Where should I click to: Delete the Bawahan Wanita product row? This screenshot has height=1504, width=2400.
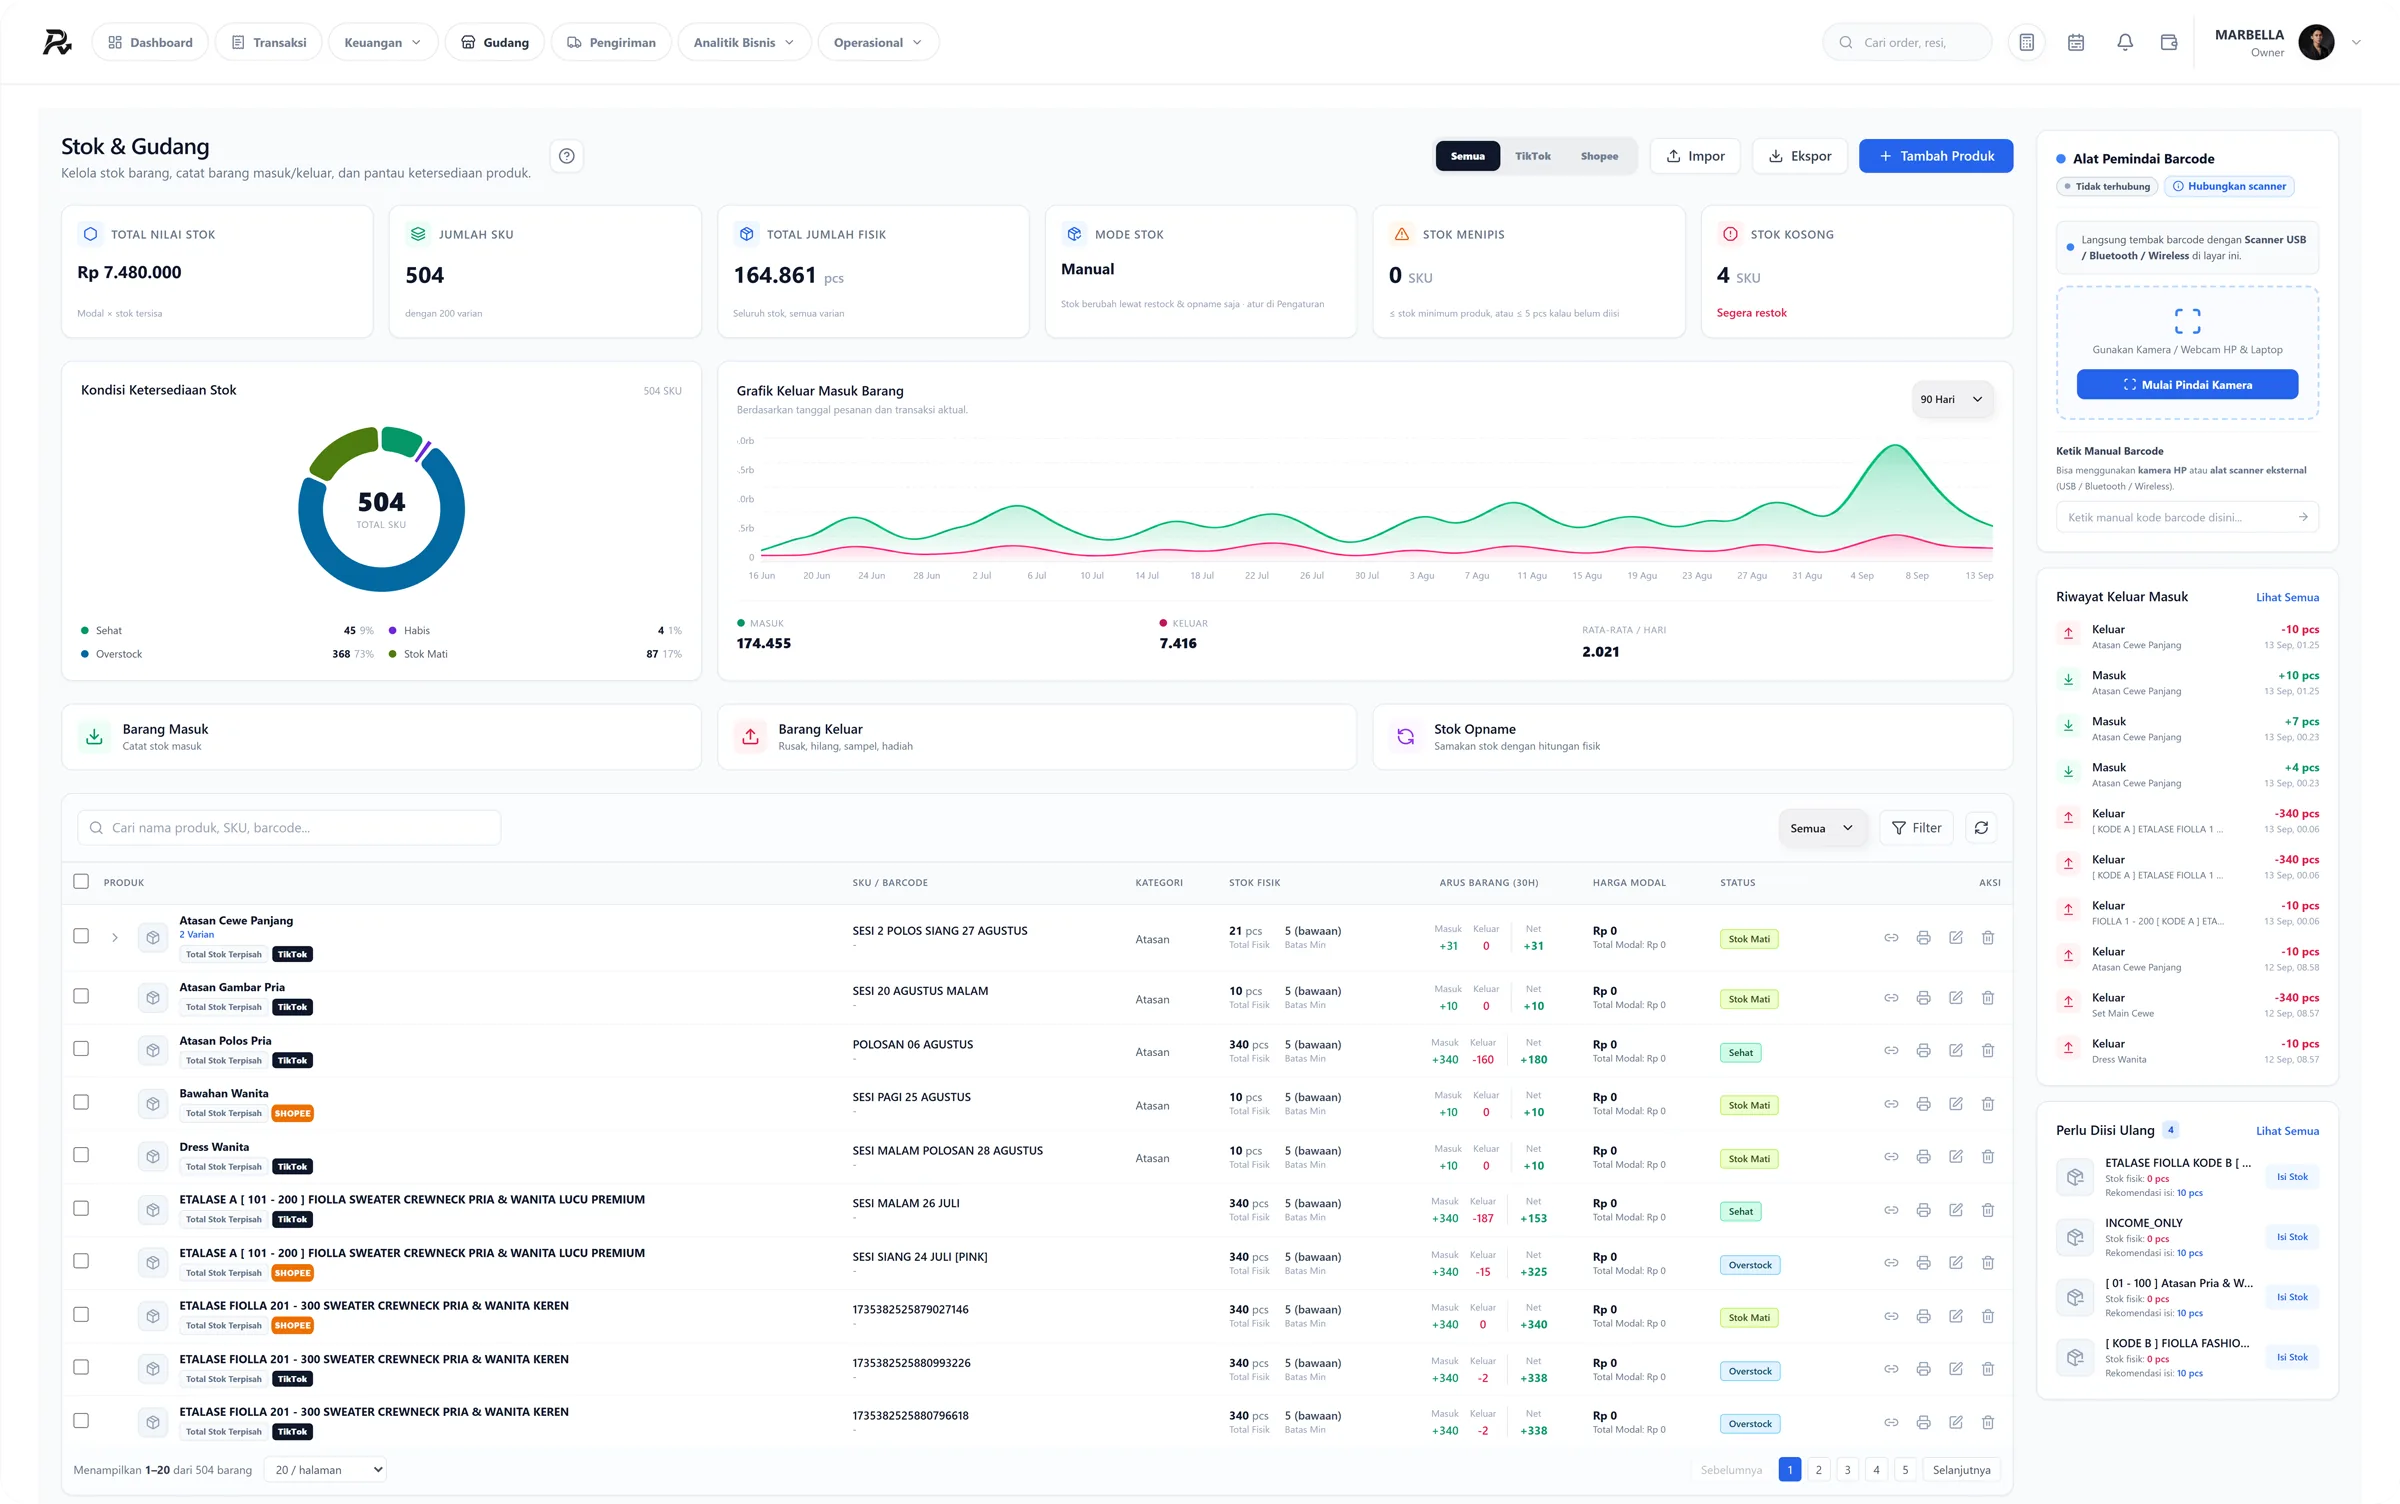tap(1988, 1104)
